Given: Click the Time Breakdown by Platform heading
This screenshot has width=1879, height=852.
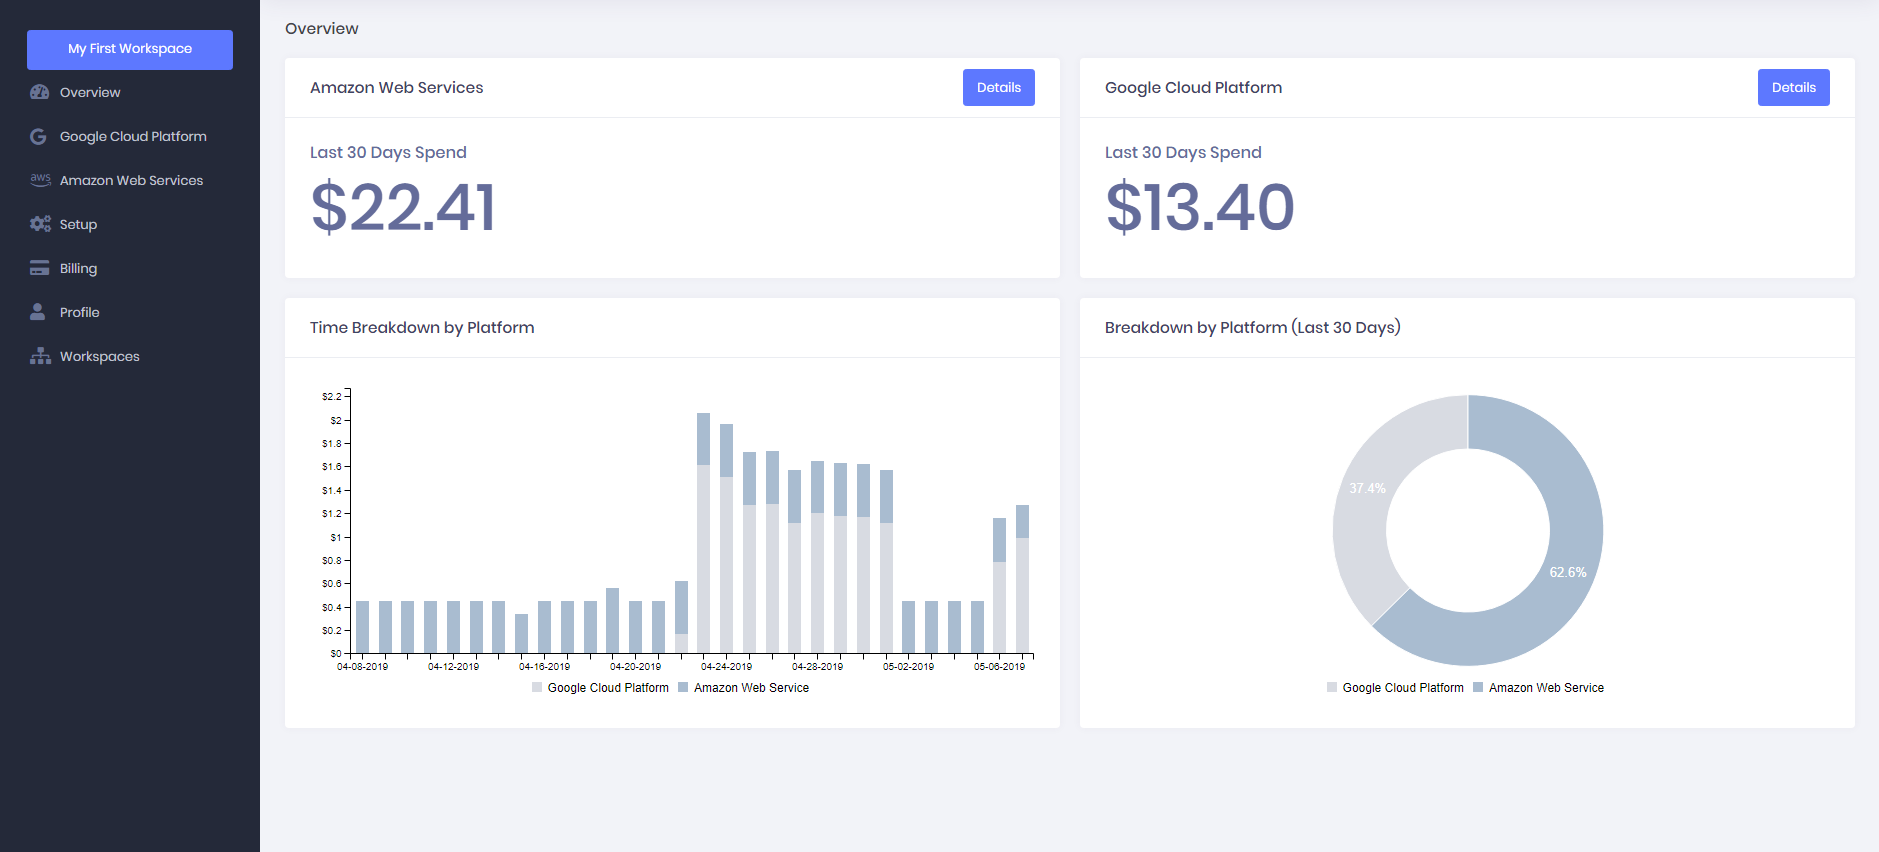Looking at the screenshot, I should coord(422,328).
